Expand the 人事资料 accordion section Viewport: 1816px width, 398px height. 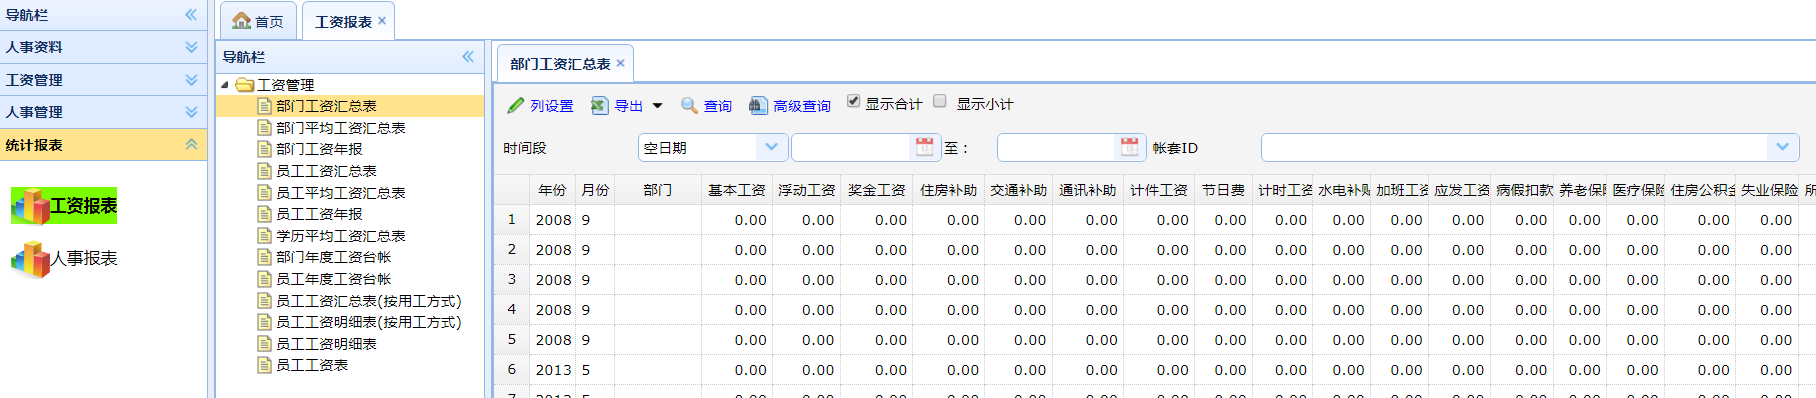point(191,47)
